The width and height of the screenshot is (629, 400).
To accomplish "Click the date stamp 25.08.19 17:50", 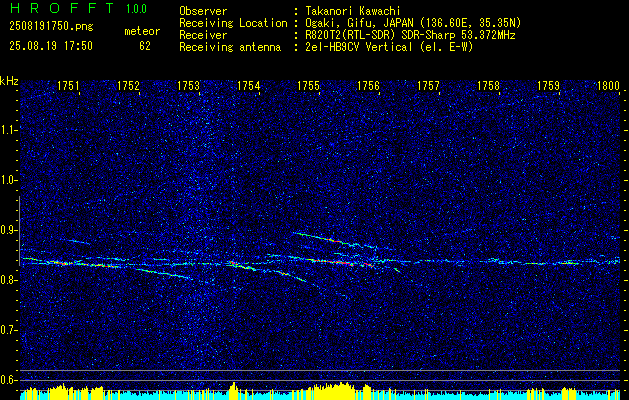I will coord(51,46).
